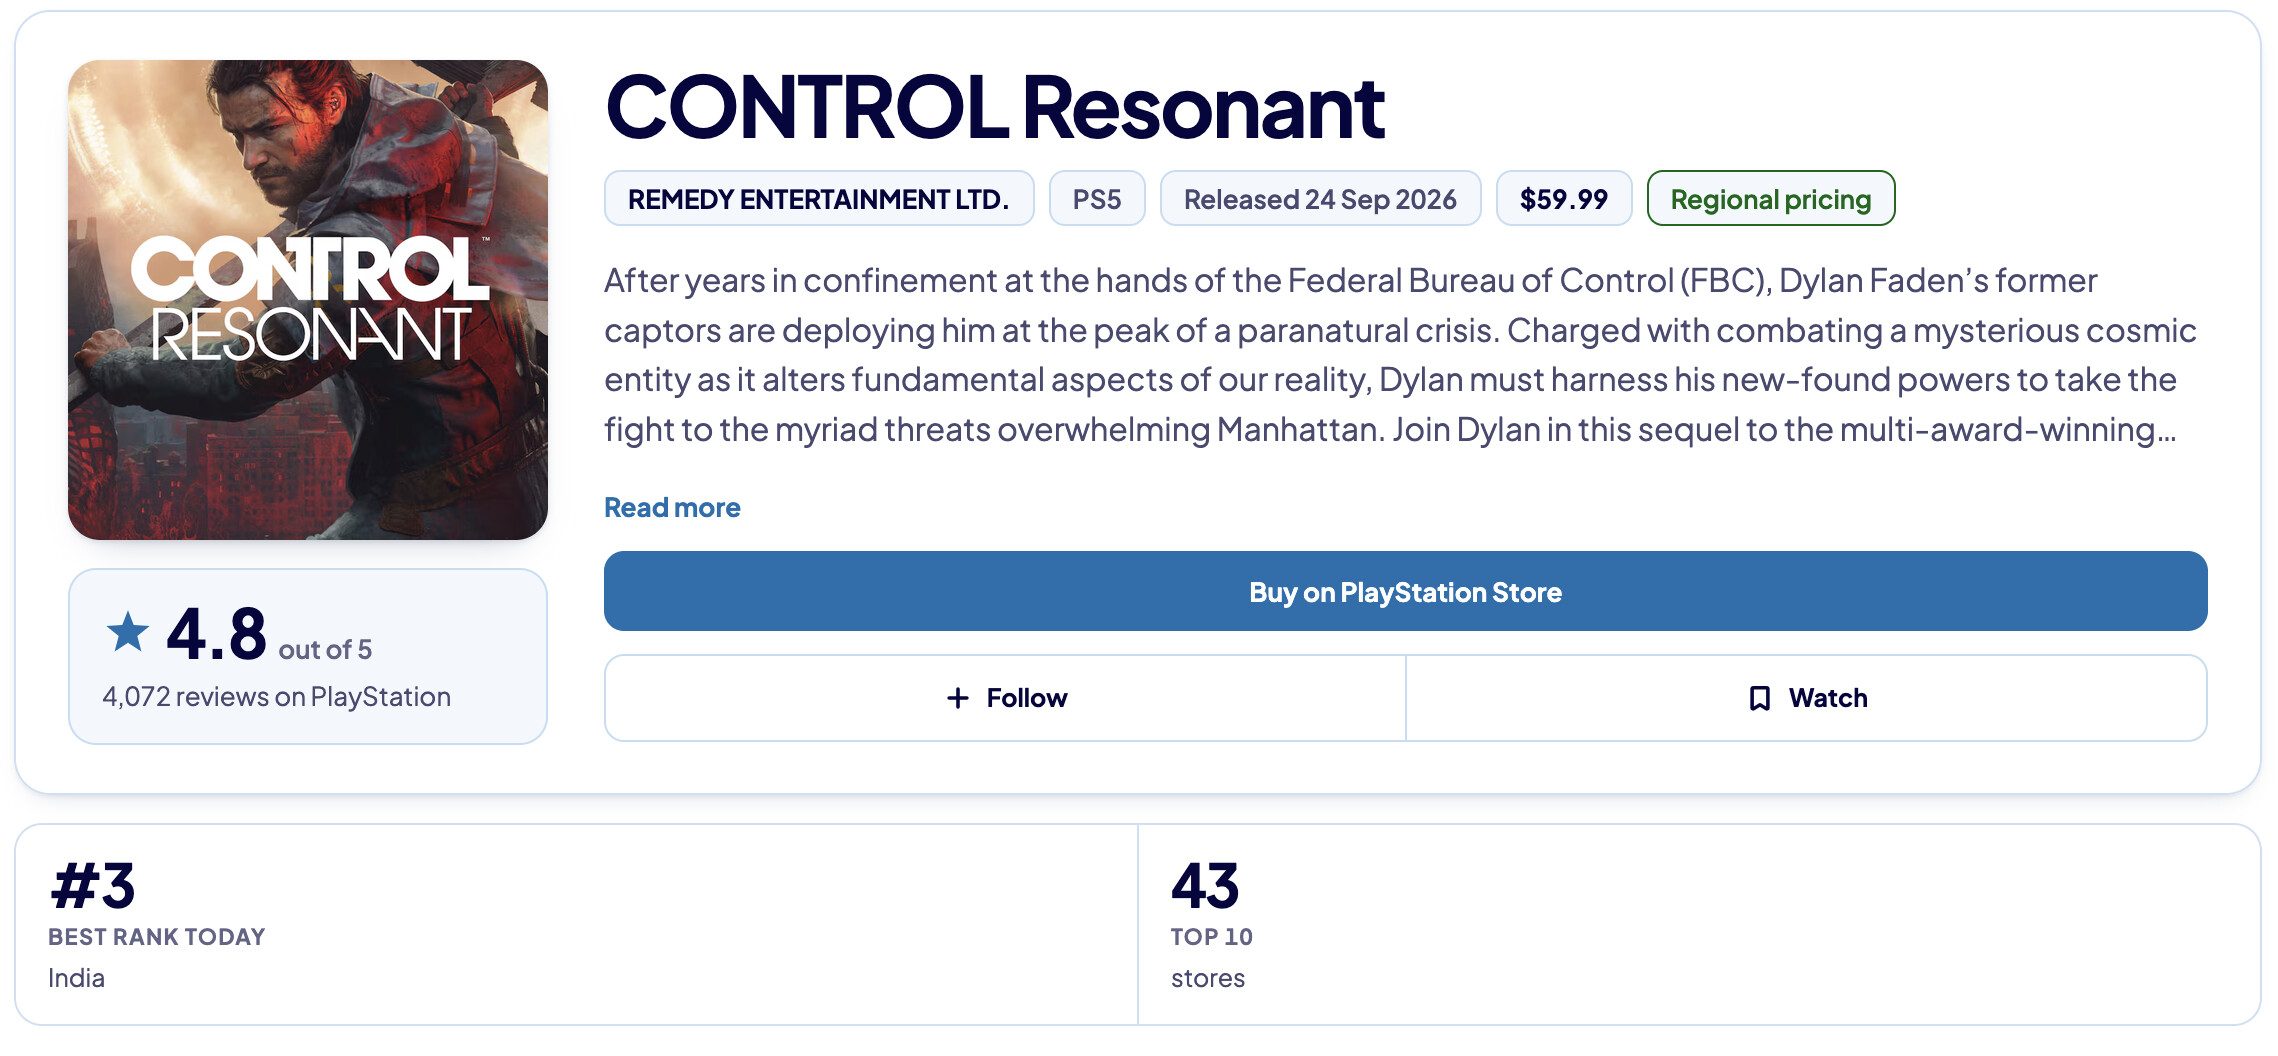2278x1056 pixels.
Task: Click the game description paragraph
Action: [1400, 355]
